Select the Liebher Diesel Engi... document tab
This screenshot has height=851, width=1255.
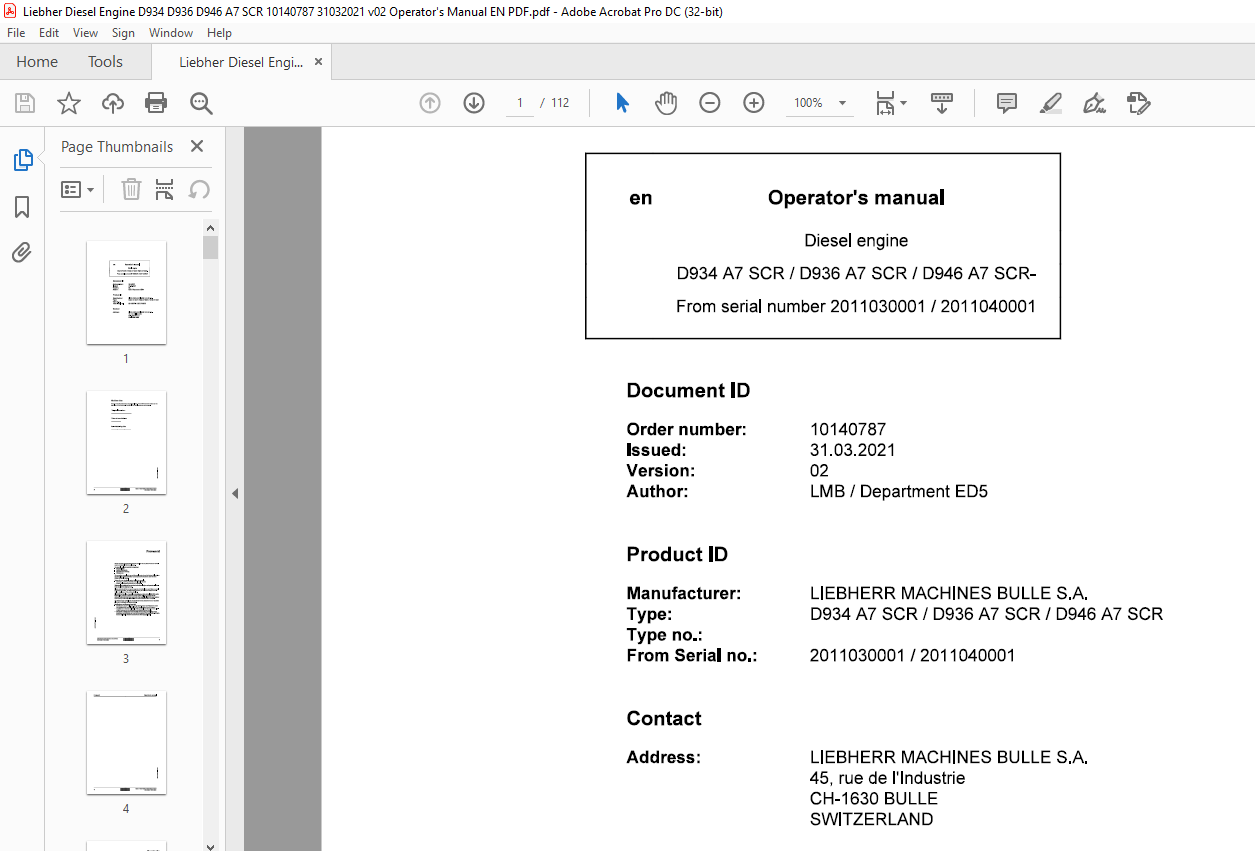241,62
